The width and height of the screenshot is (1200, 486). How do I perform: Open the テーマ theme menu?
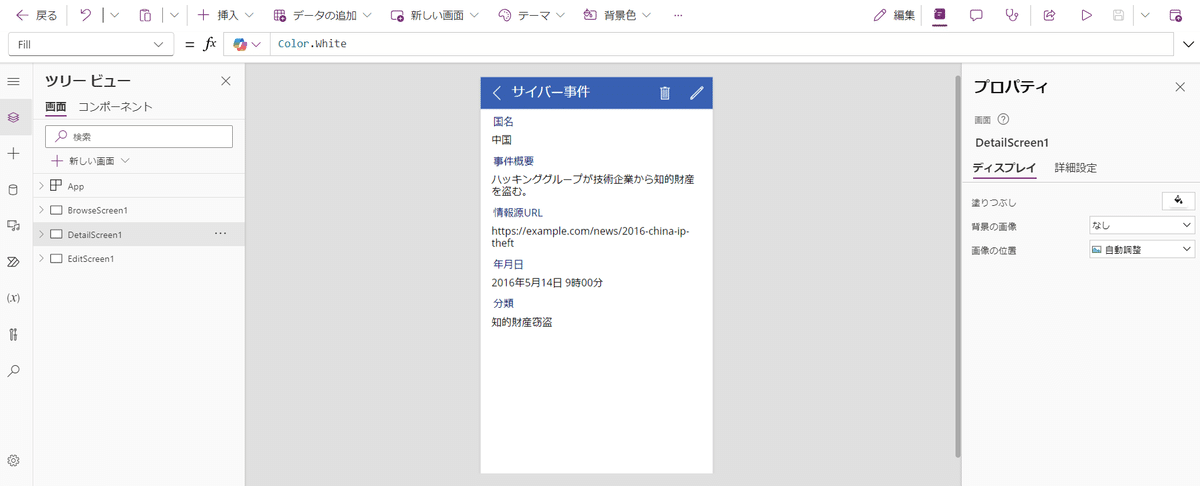pos(531,16)
